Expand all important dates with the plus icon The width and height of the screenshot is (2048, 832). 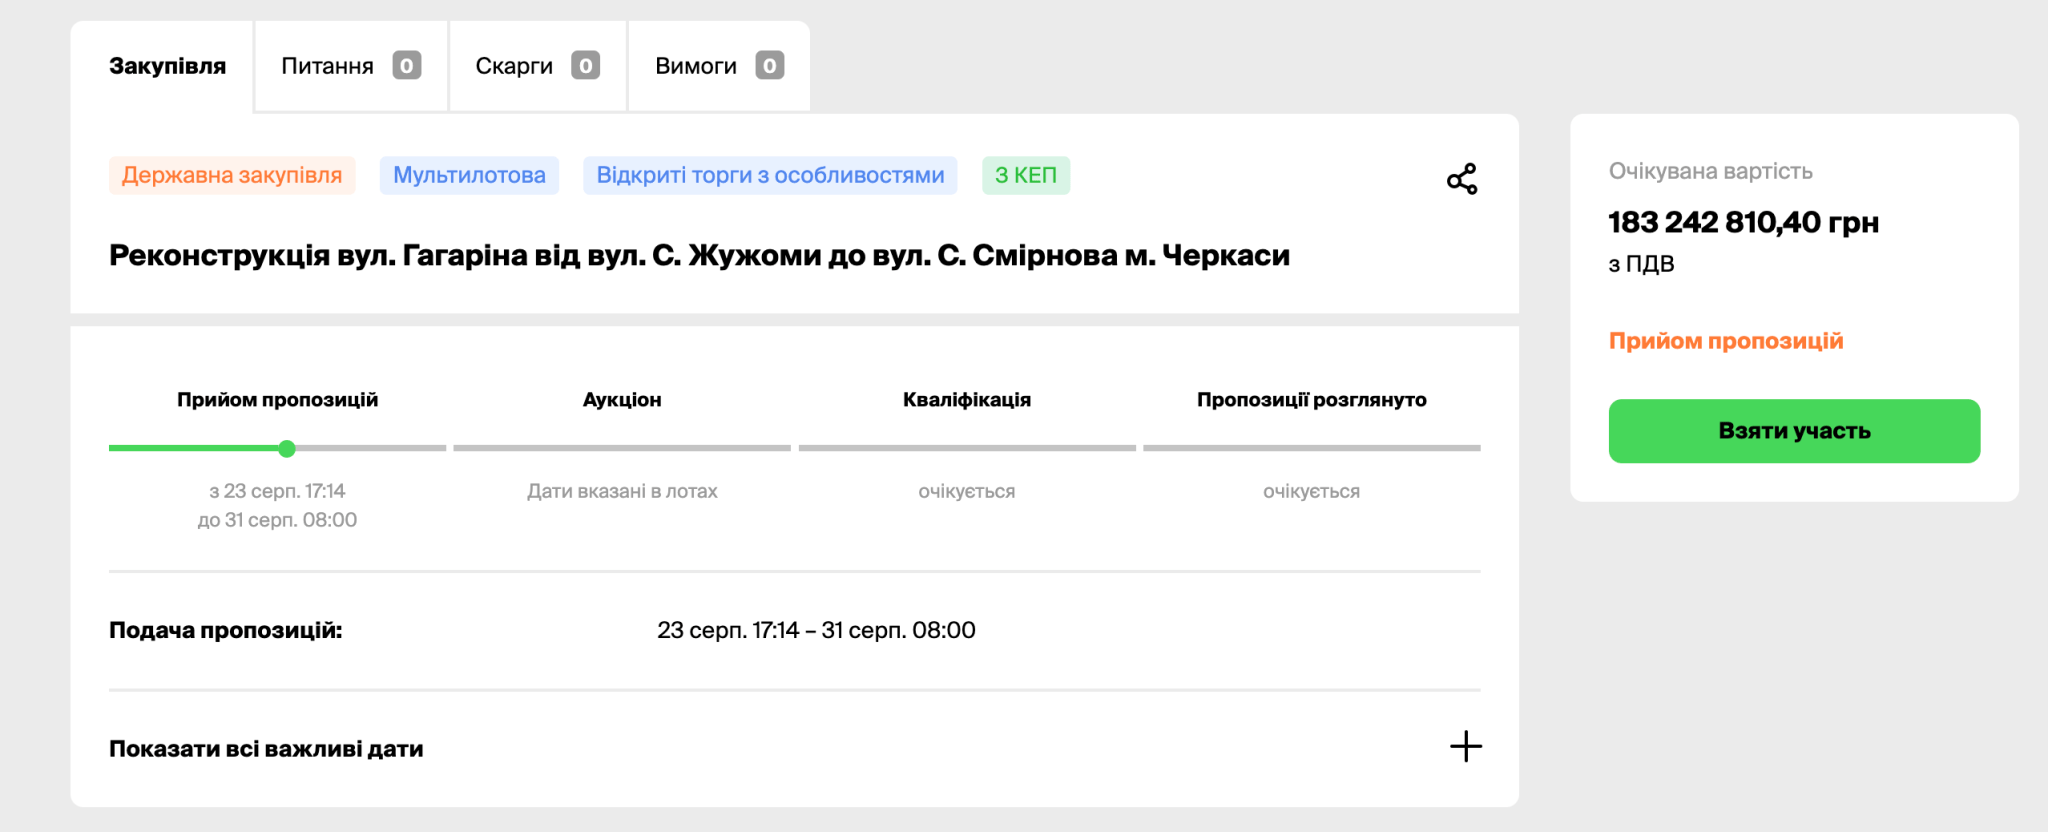click(1466, 746)
